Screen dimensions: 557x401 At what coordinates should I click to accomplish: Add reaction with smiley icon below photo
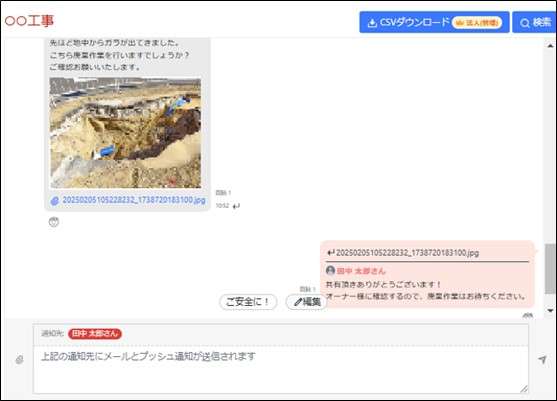(x=53, y=222)
